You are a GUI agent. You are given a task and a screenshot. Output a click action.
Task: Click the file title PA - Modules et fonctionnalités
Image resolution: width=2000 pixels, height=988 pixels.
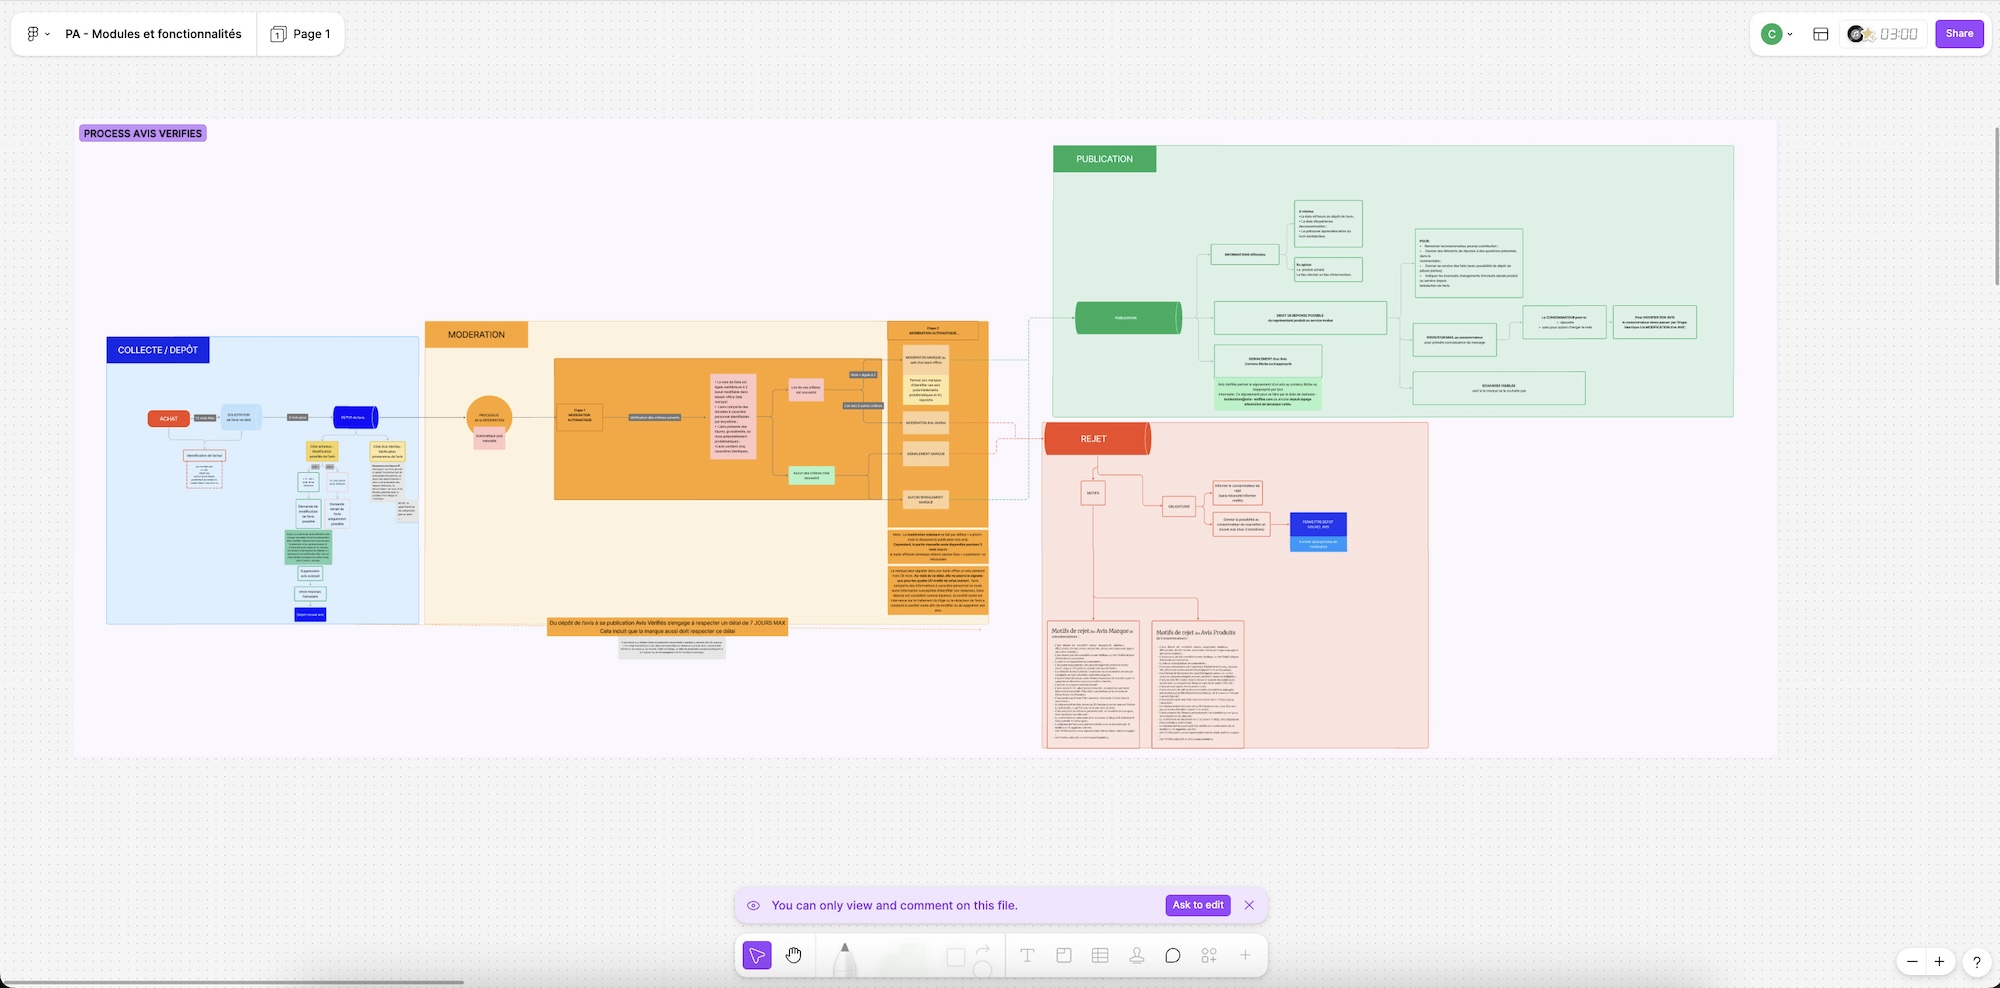click(x=153, y=34)
